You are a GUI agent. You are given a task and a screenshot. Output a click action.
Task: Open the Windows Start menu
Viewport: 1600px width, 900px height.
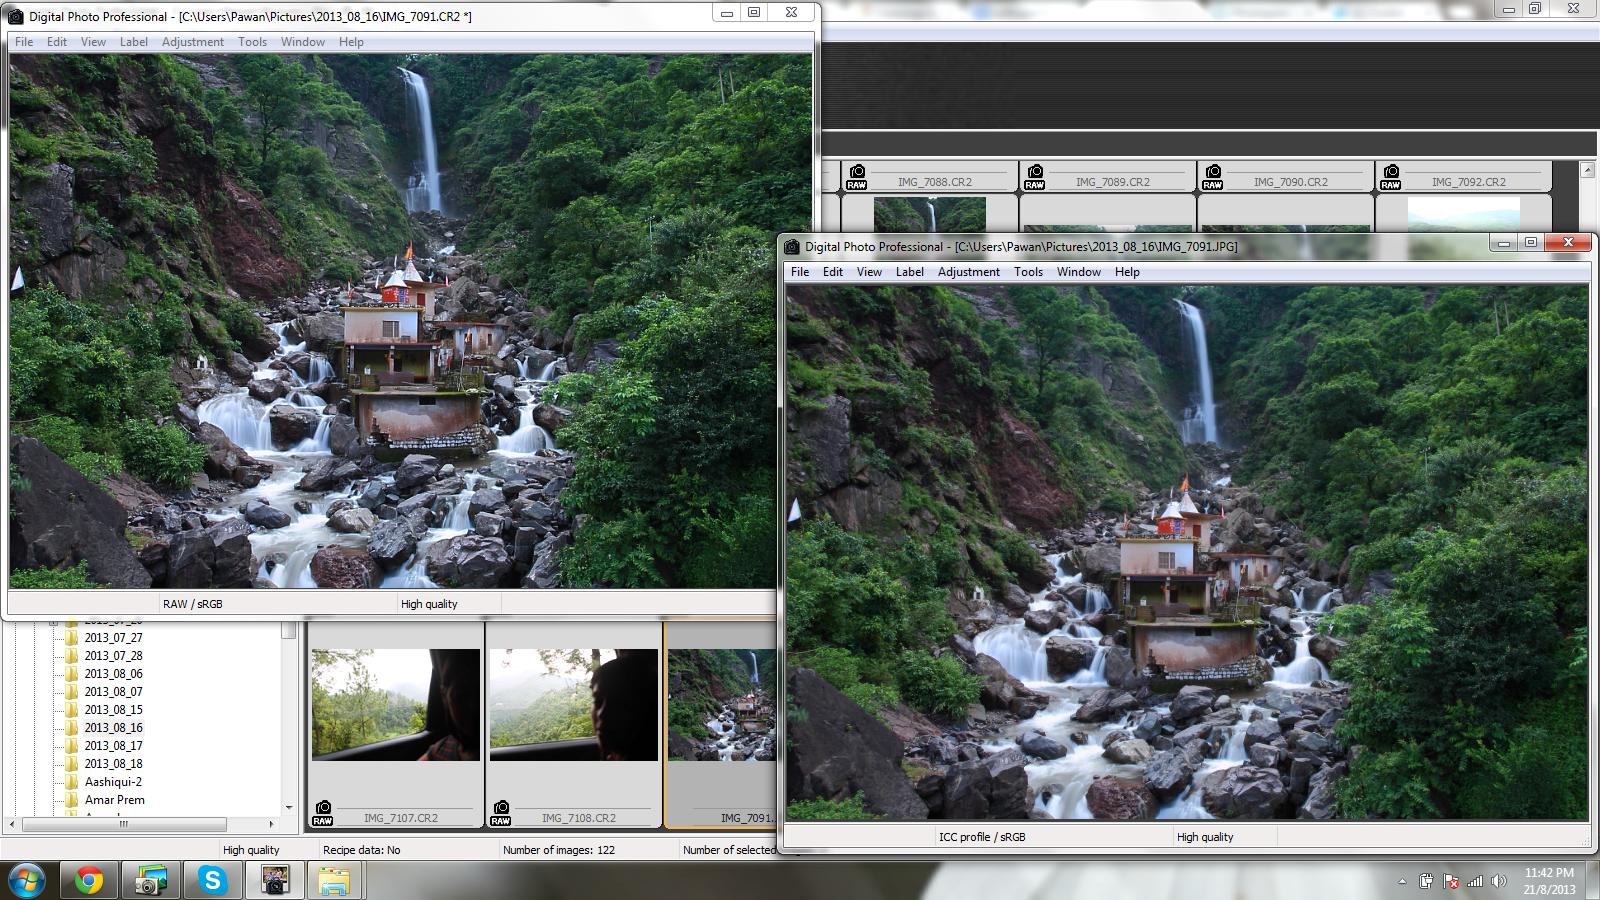[x=27, y=881]
